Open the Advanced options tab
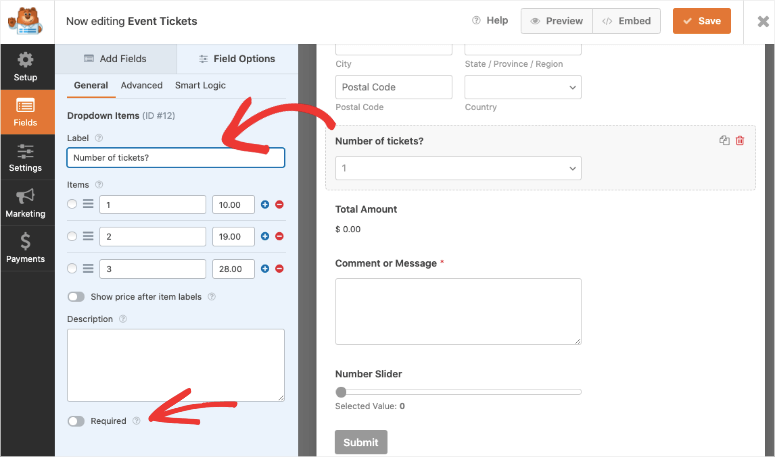The width and height of the screenshot is (775, 457). click(x=141, y=86)
